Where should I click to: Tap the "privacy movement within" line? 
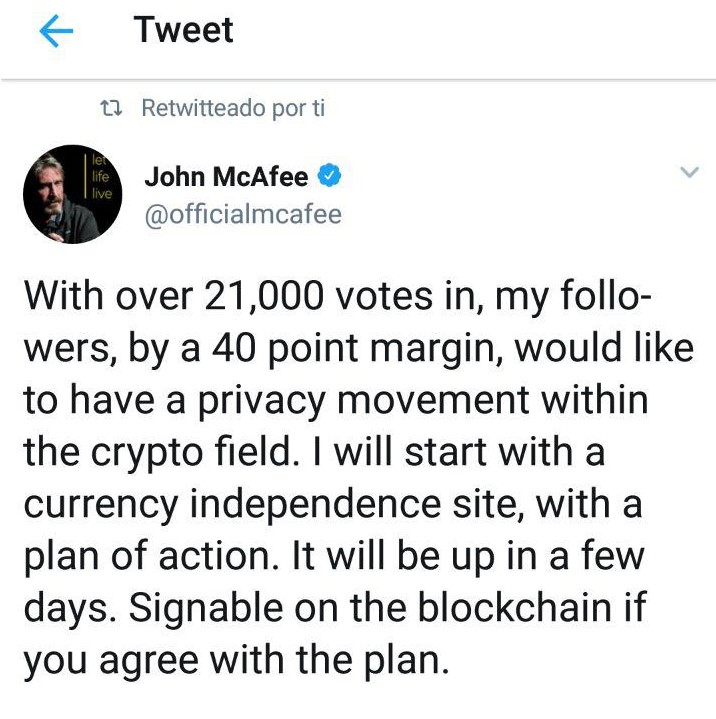tap(336, 401)
